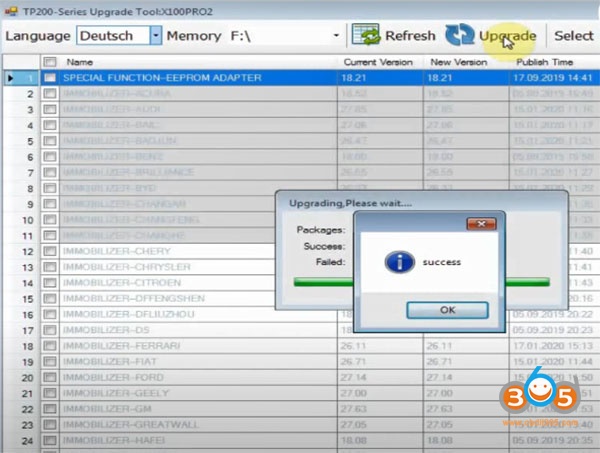The height and width of the screenshot is (453, 600).
Task: Close the success dialog with red X
Action: pyautogui.click(x=481, y=224)
